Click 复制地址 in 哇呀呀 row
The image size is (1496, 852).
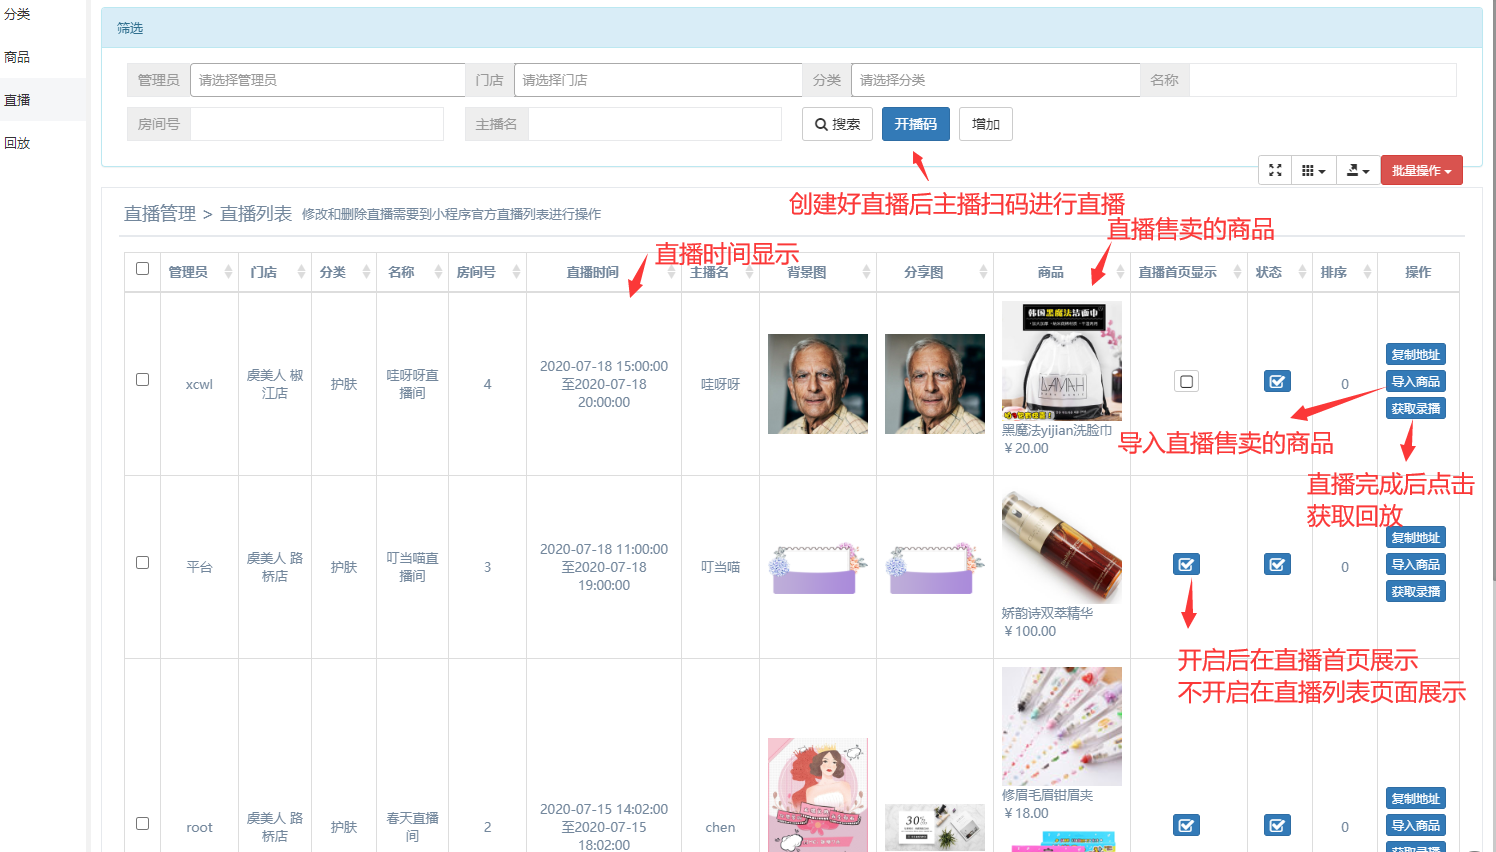(1416, 354)
